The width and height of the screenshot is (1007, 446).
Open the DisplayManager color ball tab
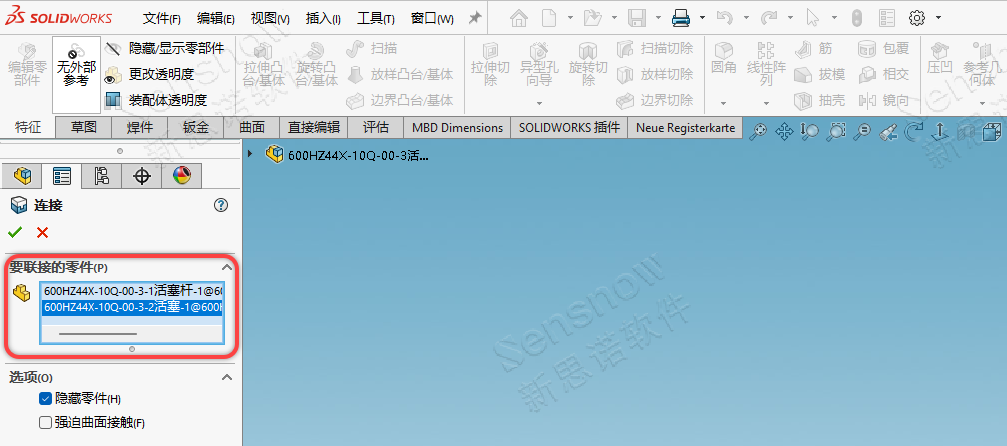click(181, 176)
